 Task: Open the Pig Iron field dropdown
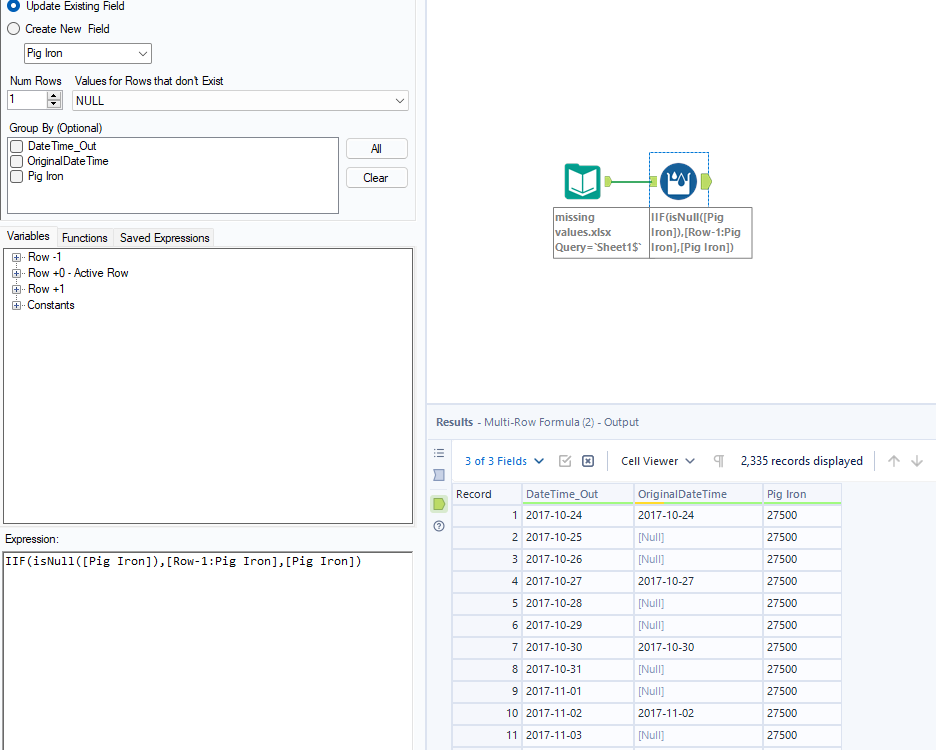143,52
